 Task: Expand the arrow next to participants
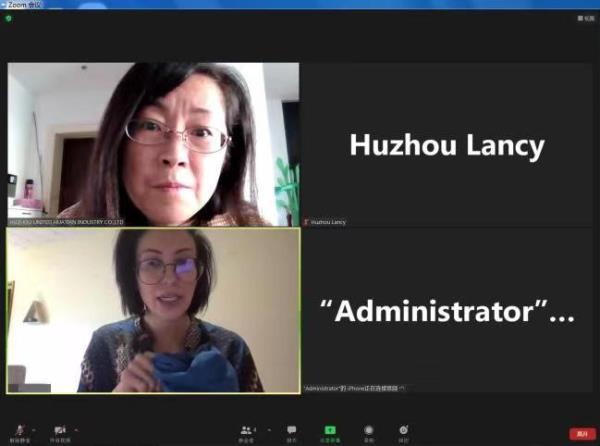click(269, 430)
